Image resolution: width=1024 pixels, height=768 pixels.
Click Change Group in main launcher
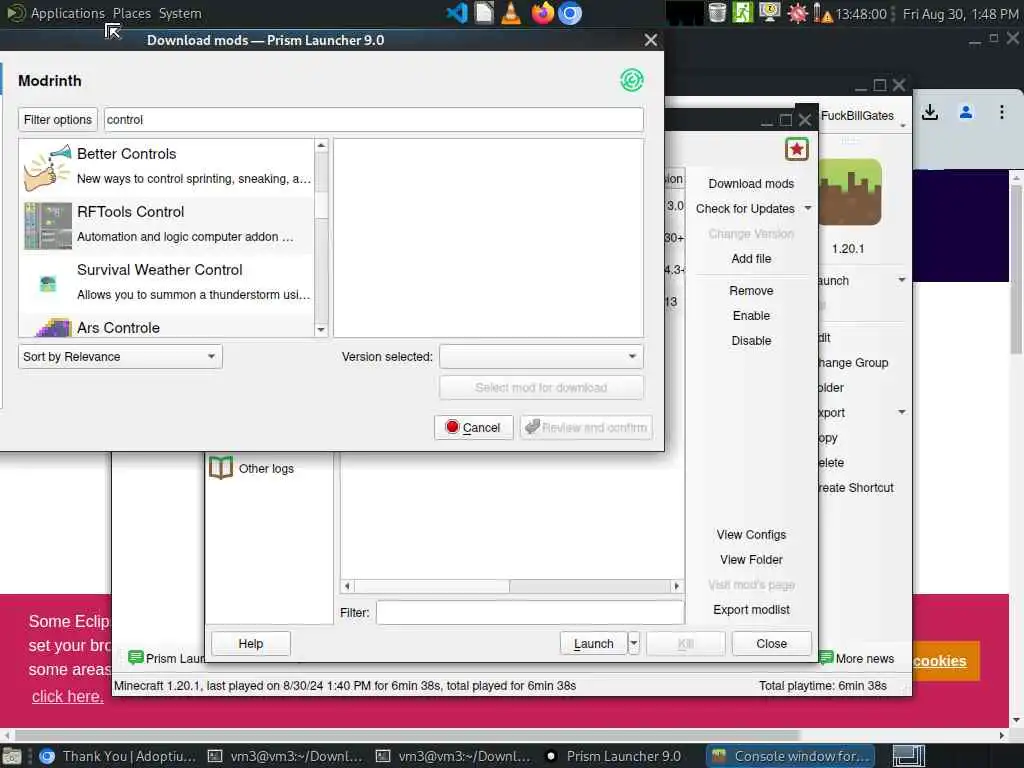(854, 362)
